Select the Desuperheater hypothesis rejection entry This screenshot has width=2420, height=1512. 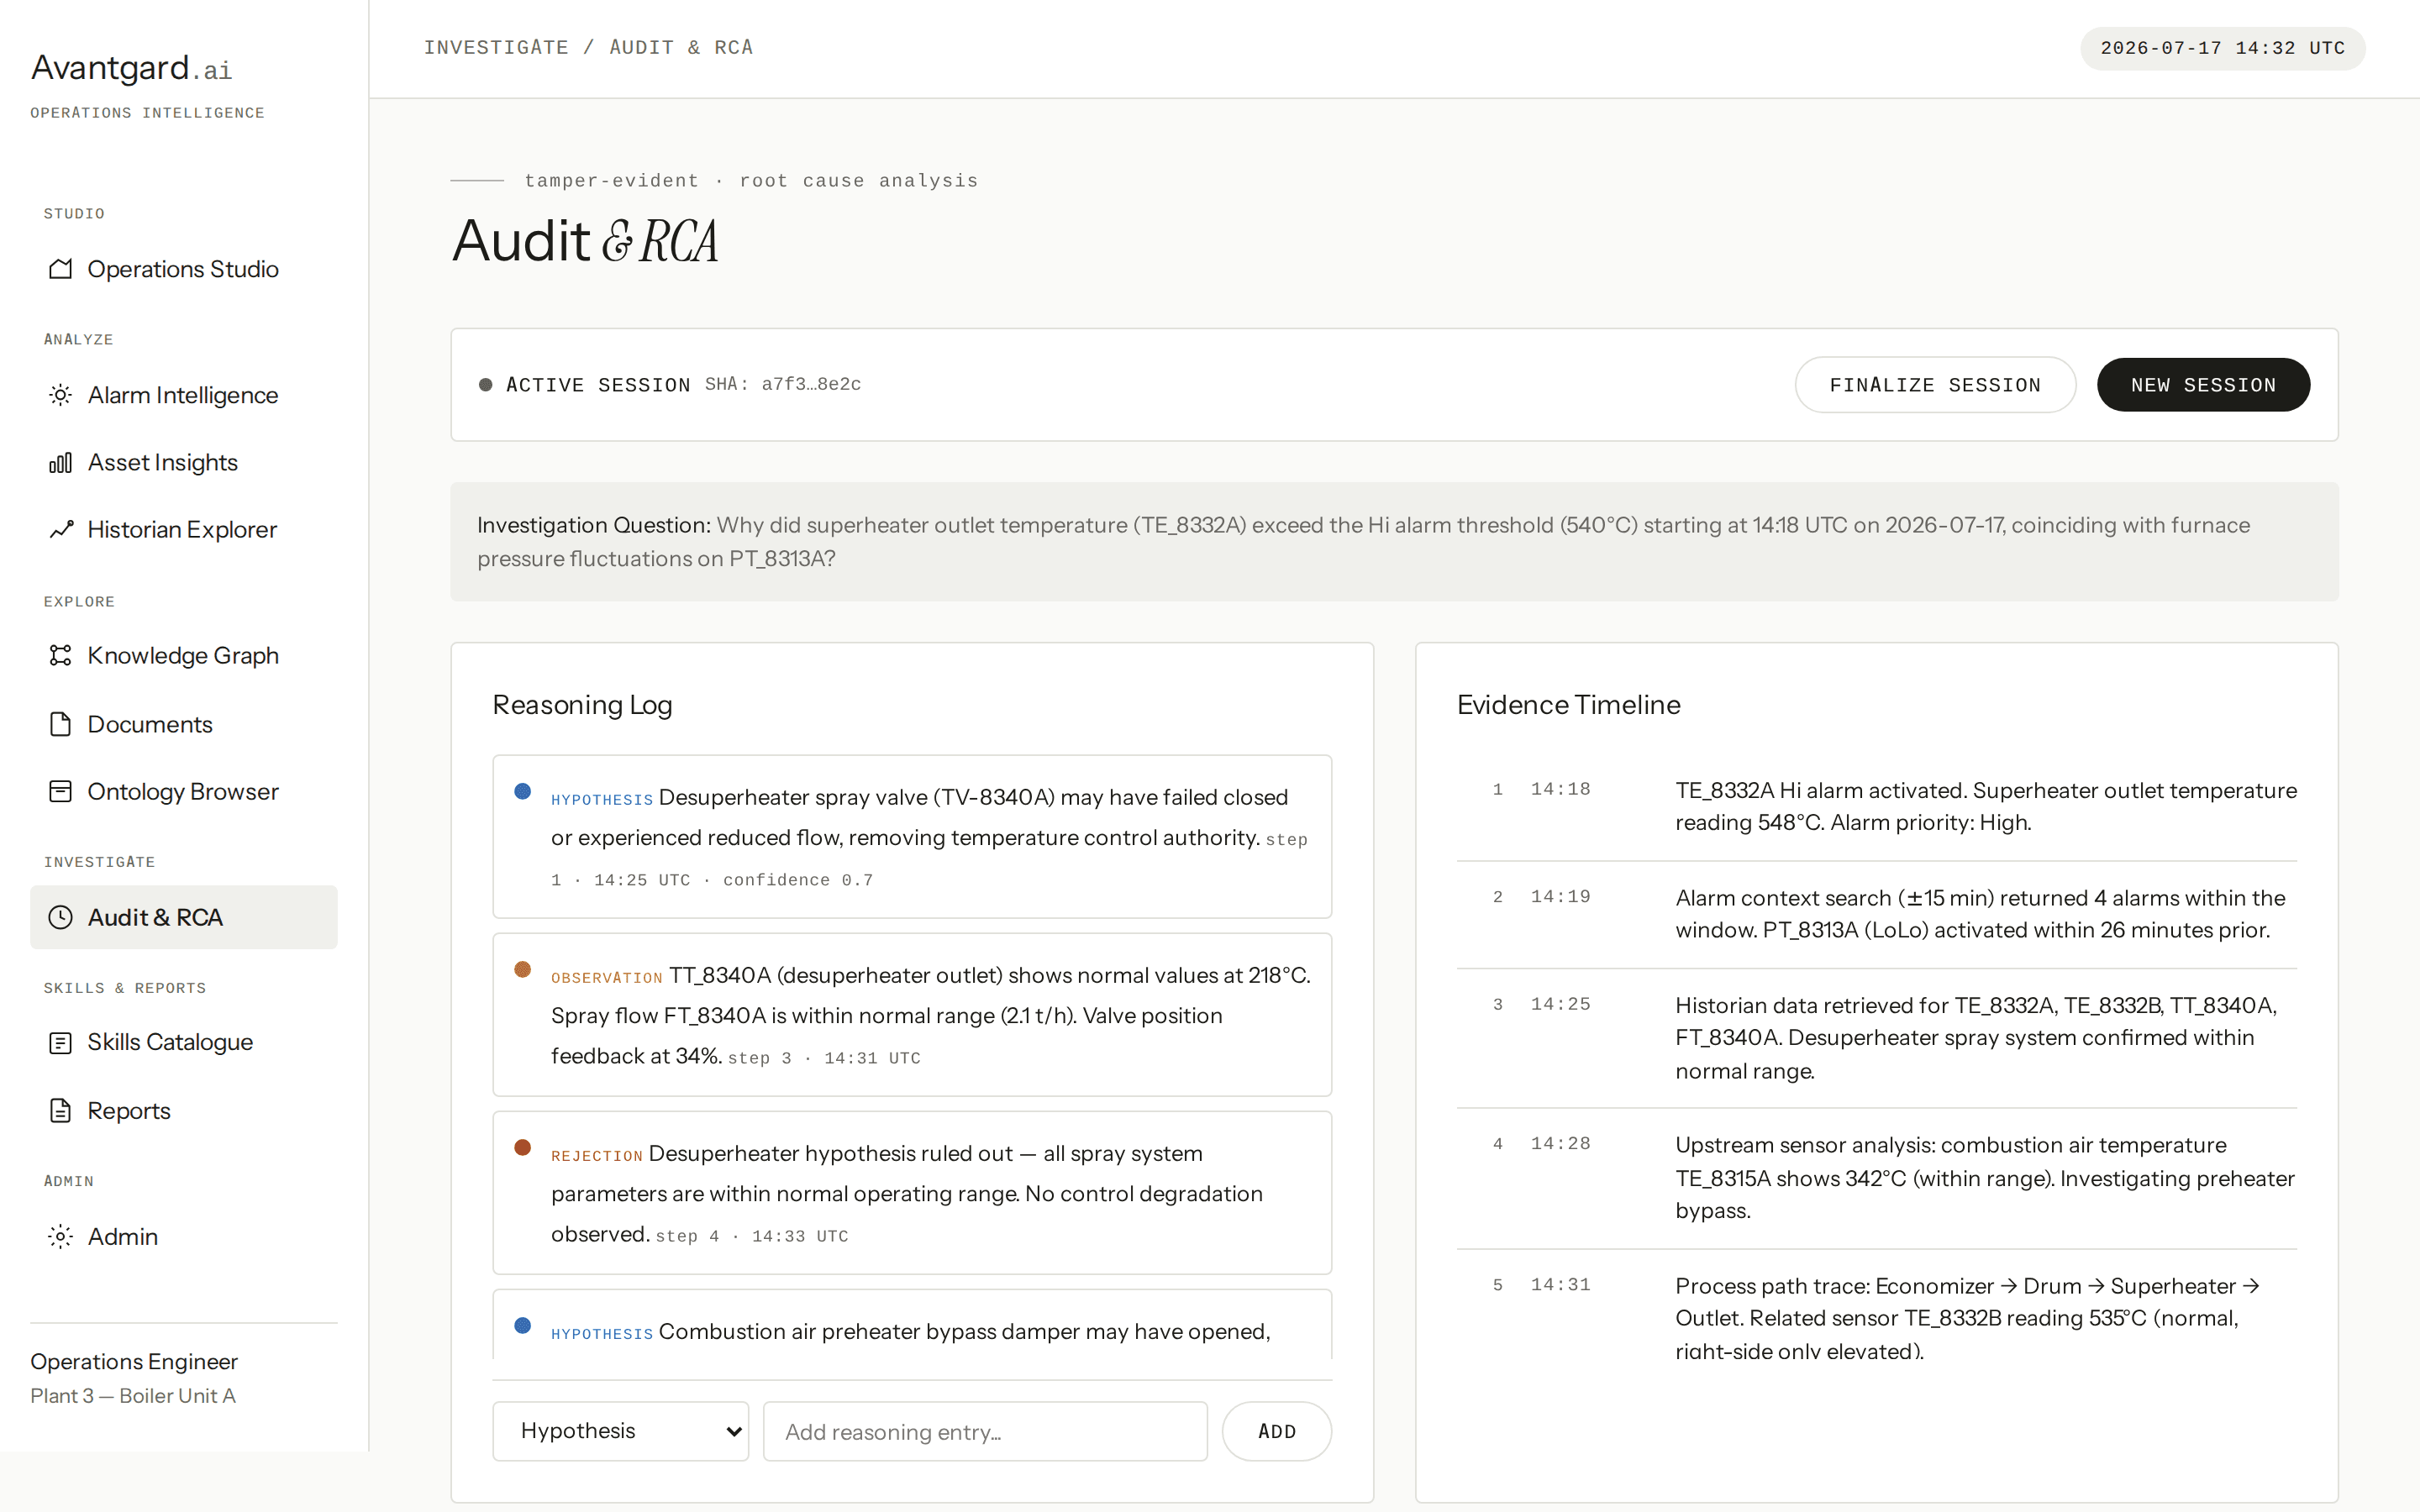(x=912, y=1193)
